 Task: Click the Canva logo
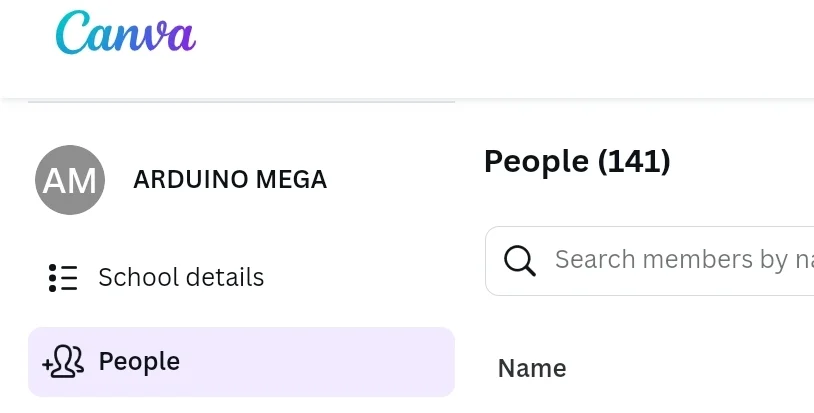(126, 32)
